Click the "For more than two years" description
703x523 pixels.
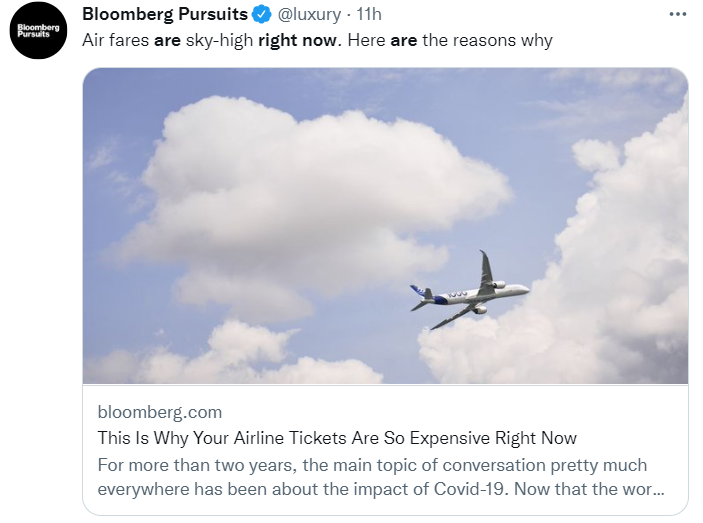pyautogui.click(x=196, y=465)
